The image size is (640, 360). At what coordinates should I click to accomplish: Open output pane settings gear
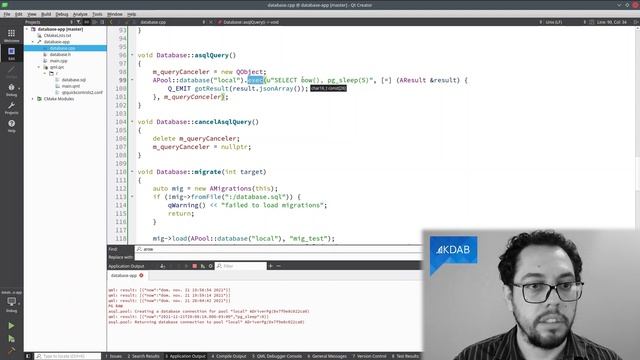(x=211, y=266)
